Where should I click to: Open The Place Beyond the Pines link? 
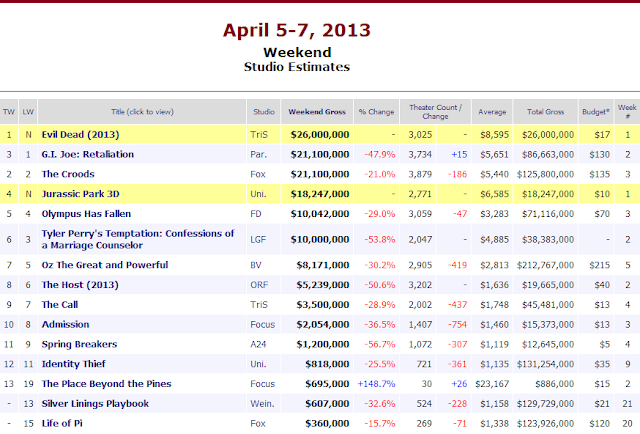point(107,384)
